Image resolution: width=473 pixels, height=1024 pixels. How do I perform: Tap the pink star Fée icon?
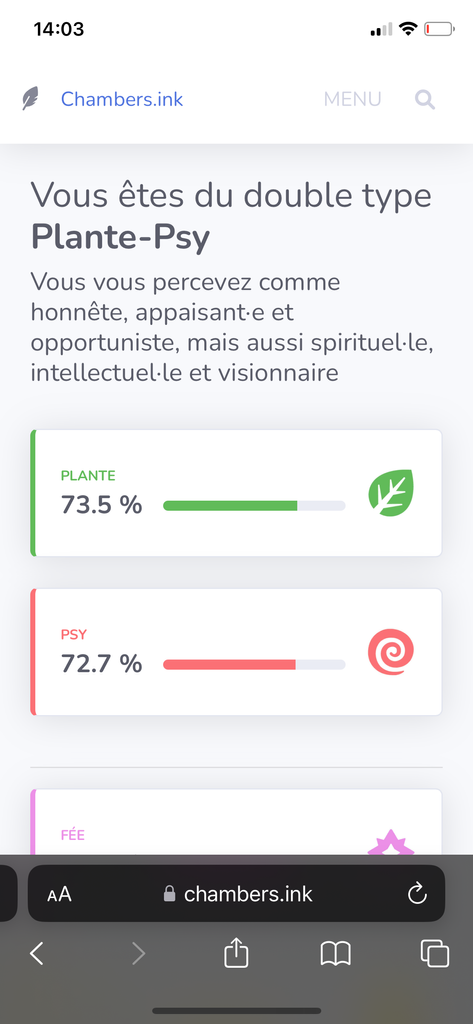coord(391,842)
